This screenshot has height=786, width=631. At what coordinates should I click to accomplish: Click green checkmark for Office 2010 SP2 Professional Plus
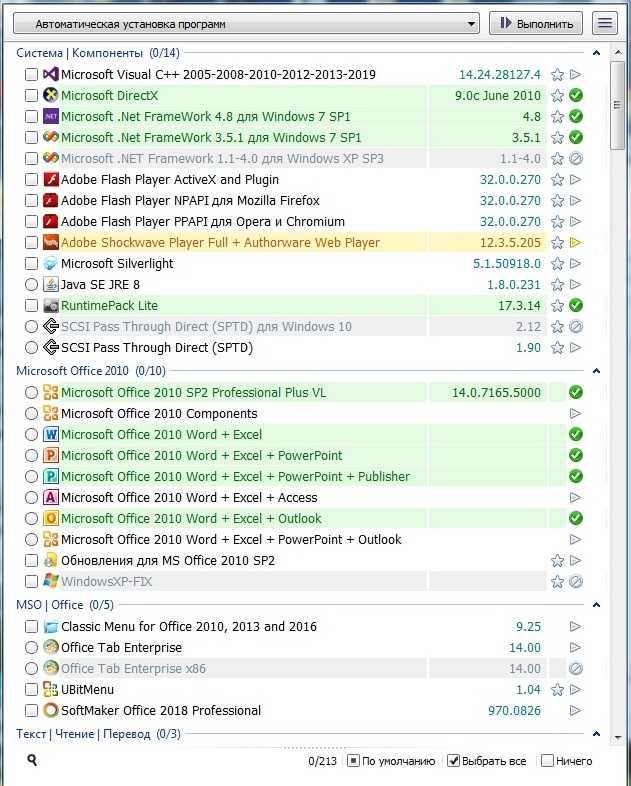[576, 392]
